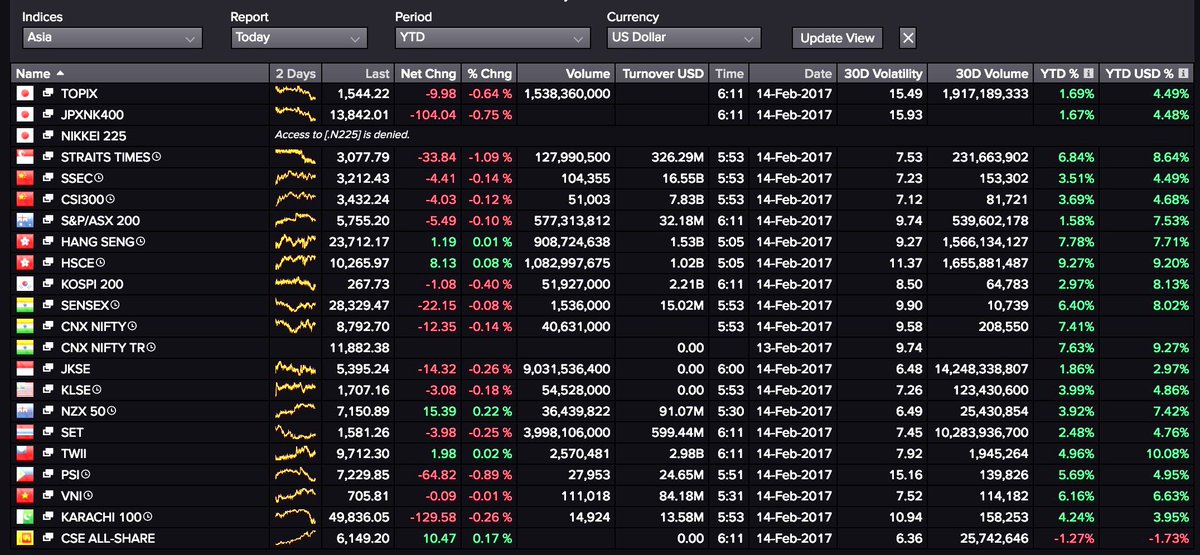Sort by the Last column header
Image resolution: width=1200 pixels, height=555 pixels.
(x=359, y=73)
